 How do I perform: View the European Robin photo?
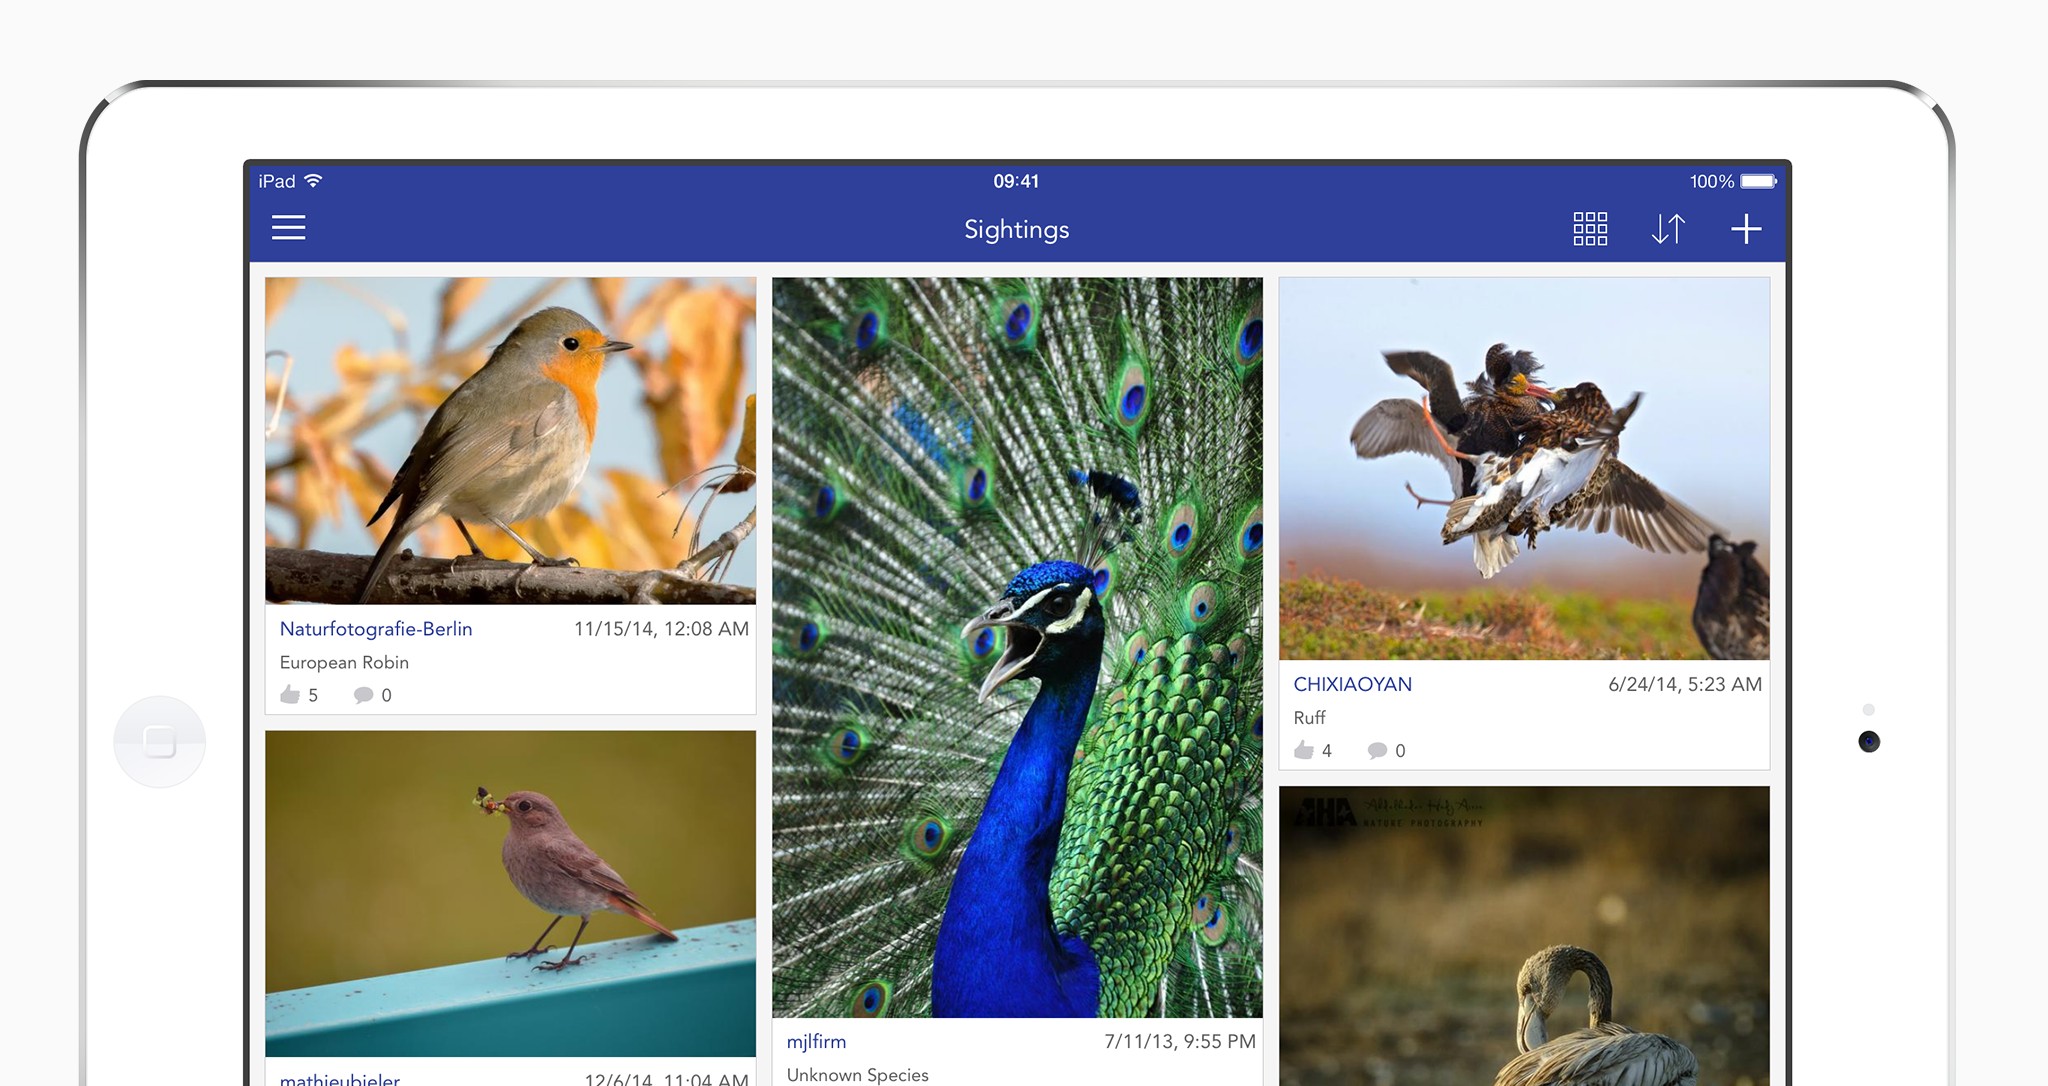[510, 441]
